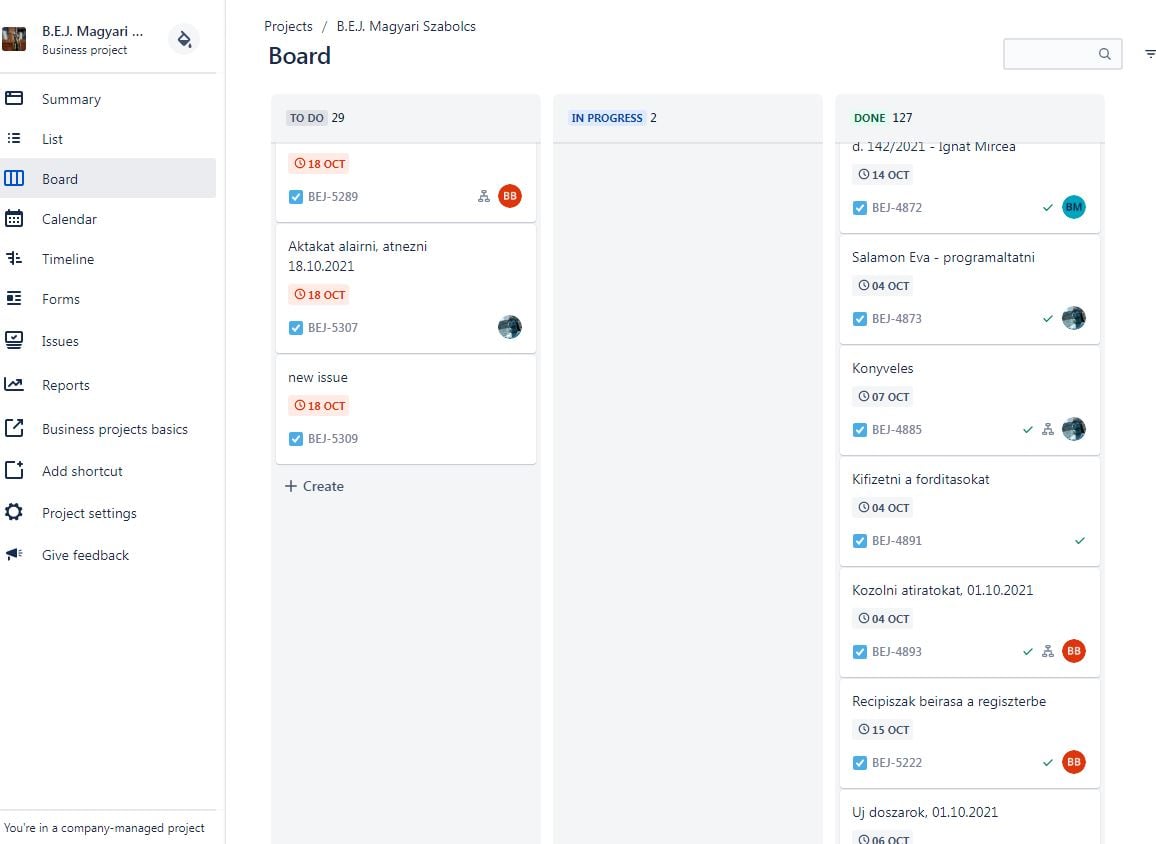The width and height of the screenshot is (1156, 844).
Task: Click the IN PROGRESS column header
Action: 688,118
